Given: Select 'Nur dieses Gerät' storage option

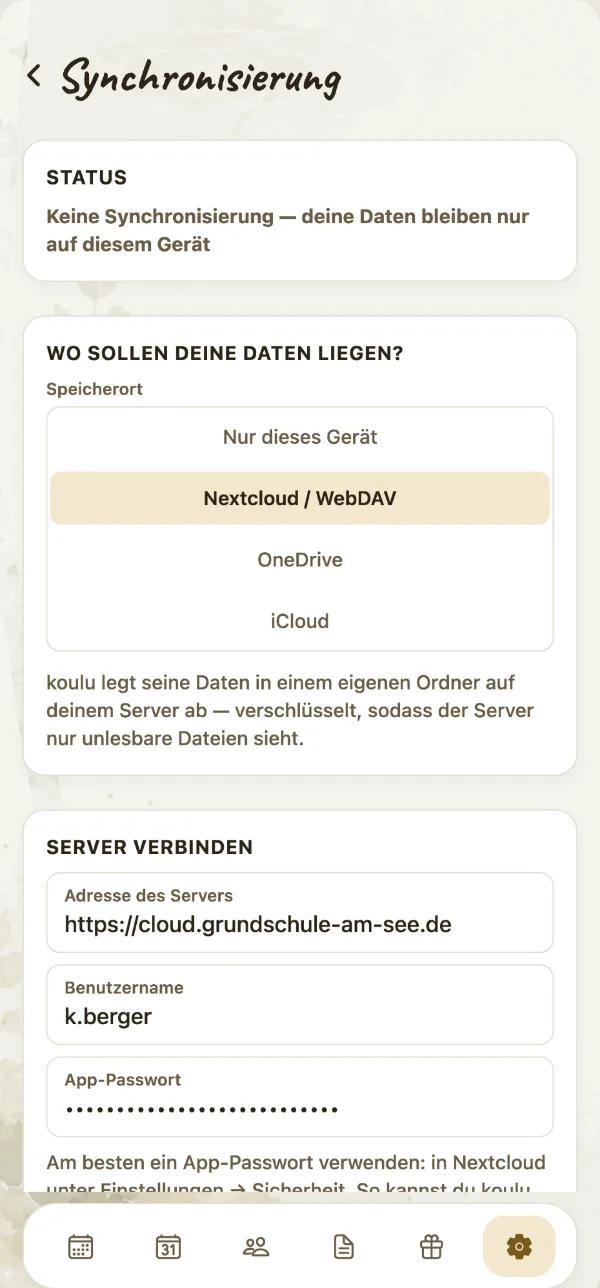Looking at the screenshot, I should (300, 437).
